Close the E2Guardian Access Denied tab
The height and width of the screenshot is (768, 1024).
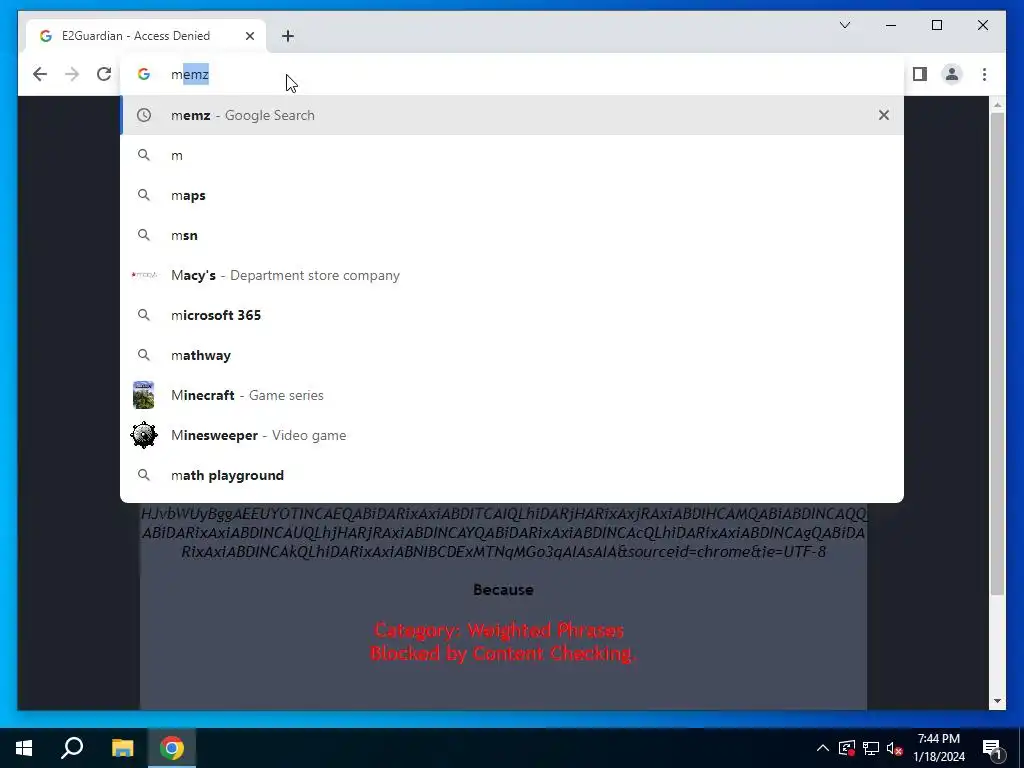[x=249, y=36]
